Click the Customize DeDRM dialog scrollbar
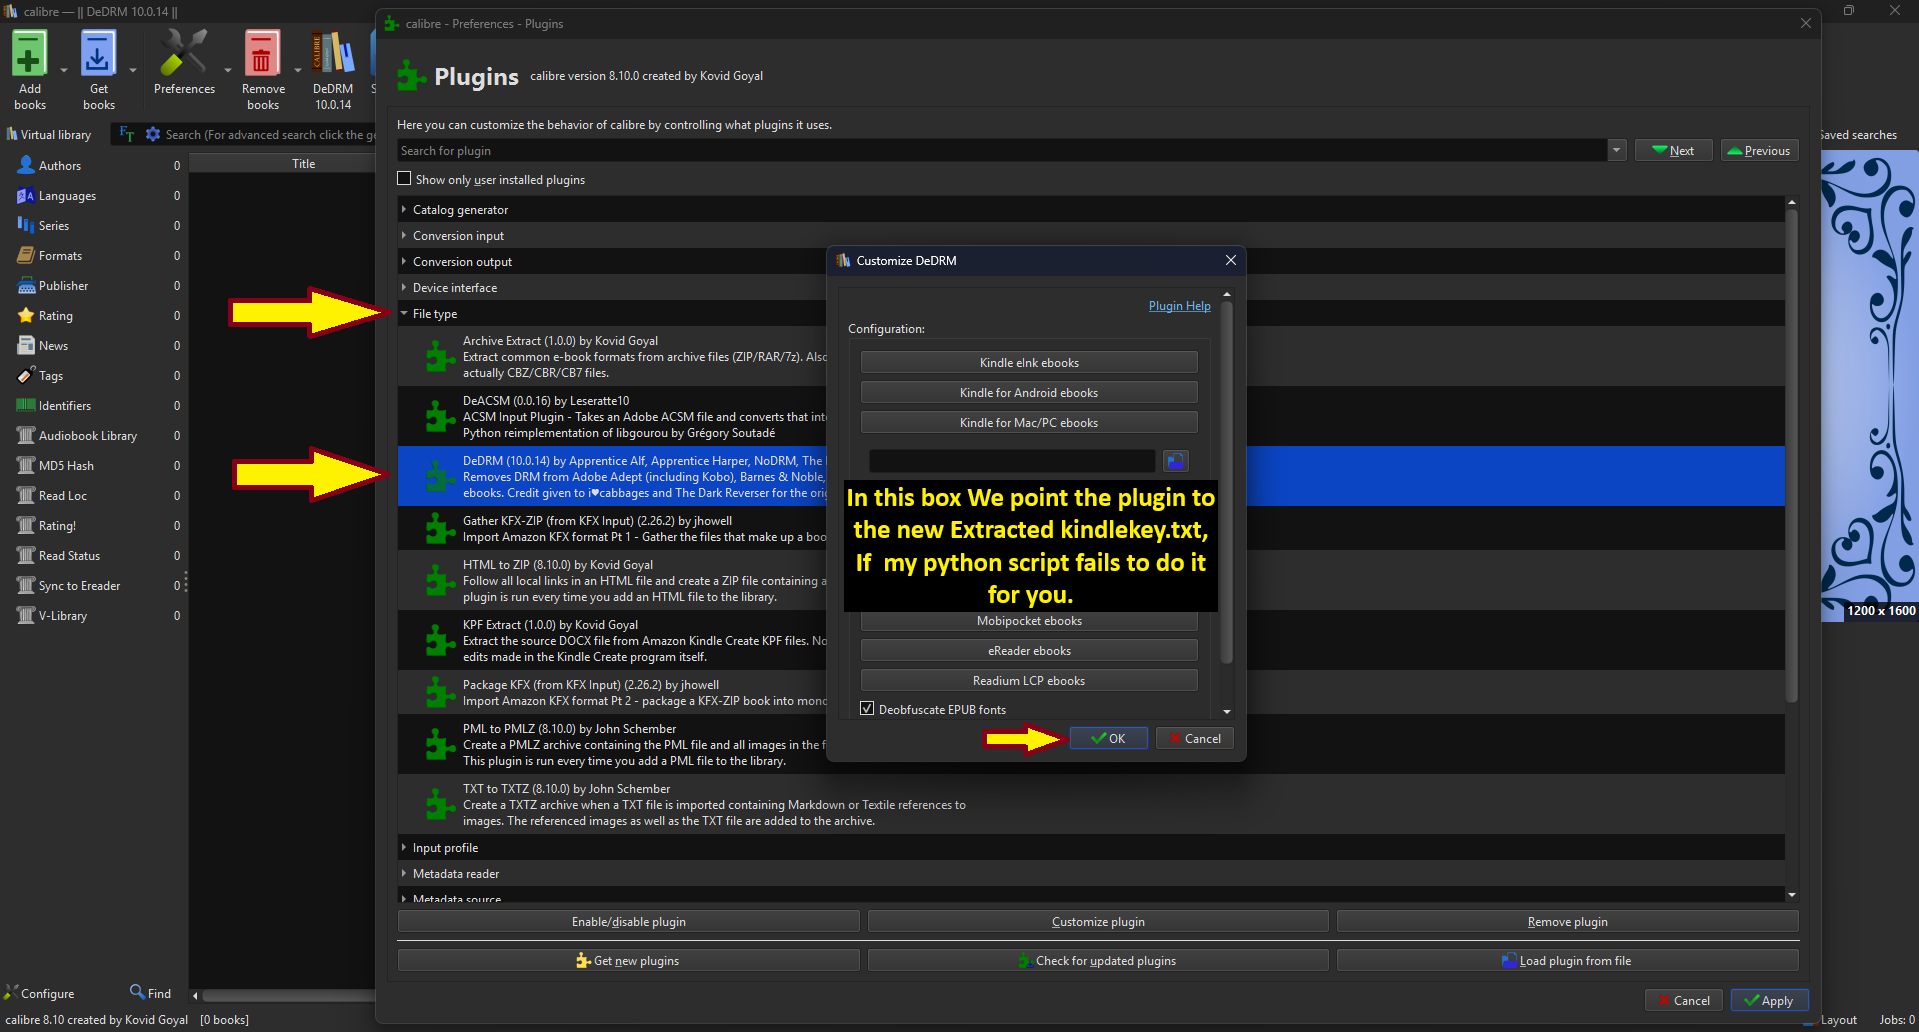The image size is (1919, 1032). pos(1227,480)
